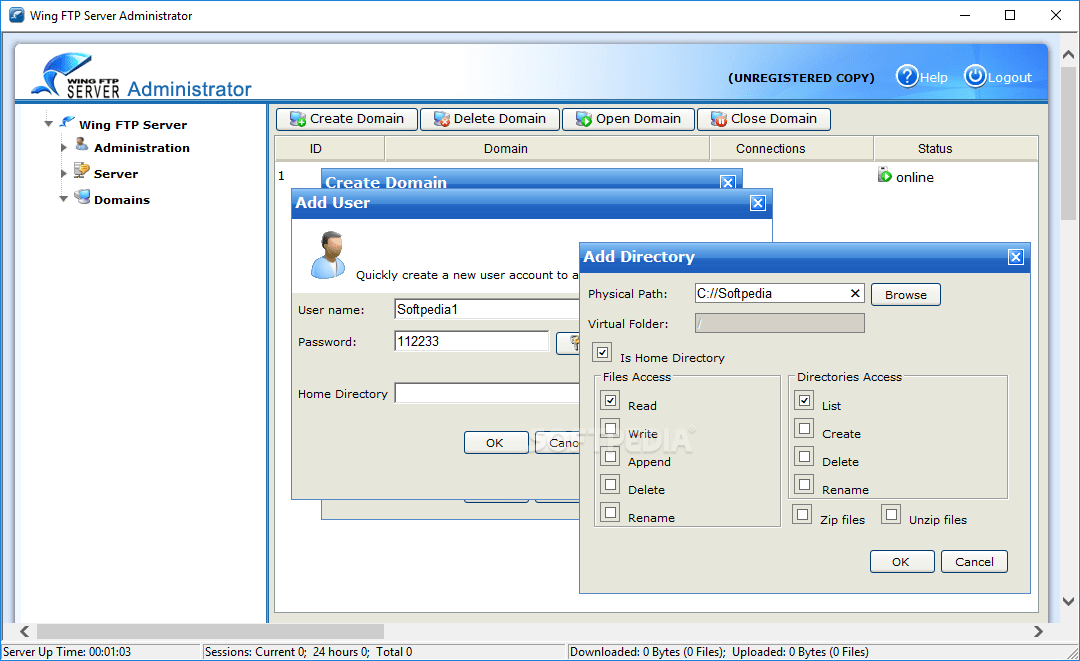The image size is (1080, 661).
Task: Expand the Server tree node
Action: pos(62,172)
